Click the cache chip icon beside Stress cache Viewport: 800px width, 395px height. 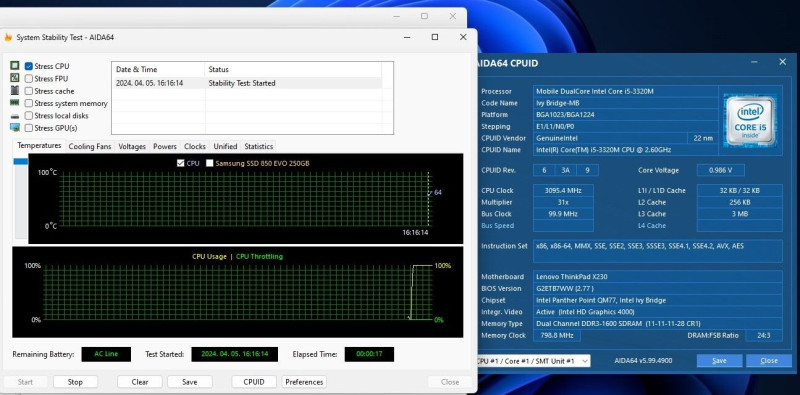pos(15,91)
